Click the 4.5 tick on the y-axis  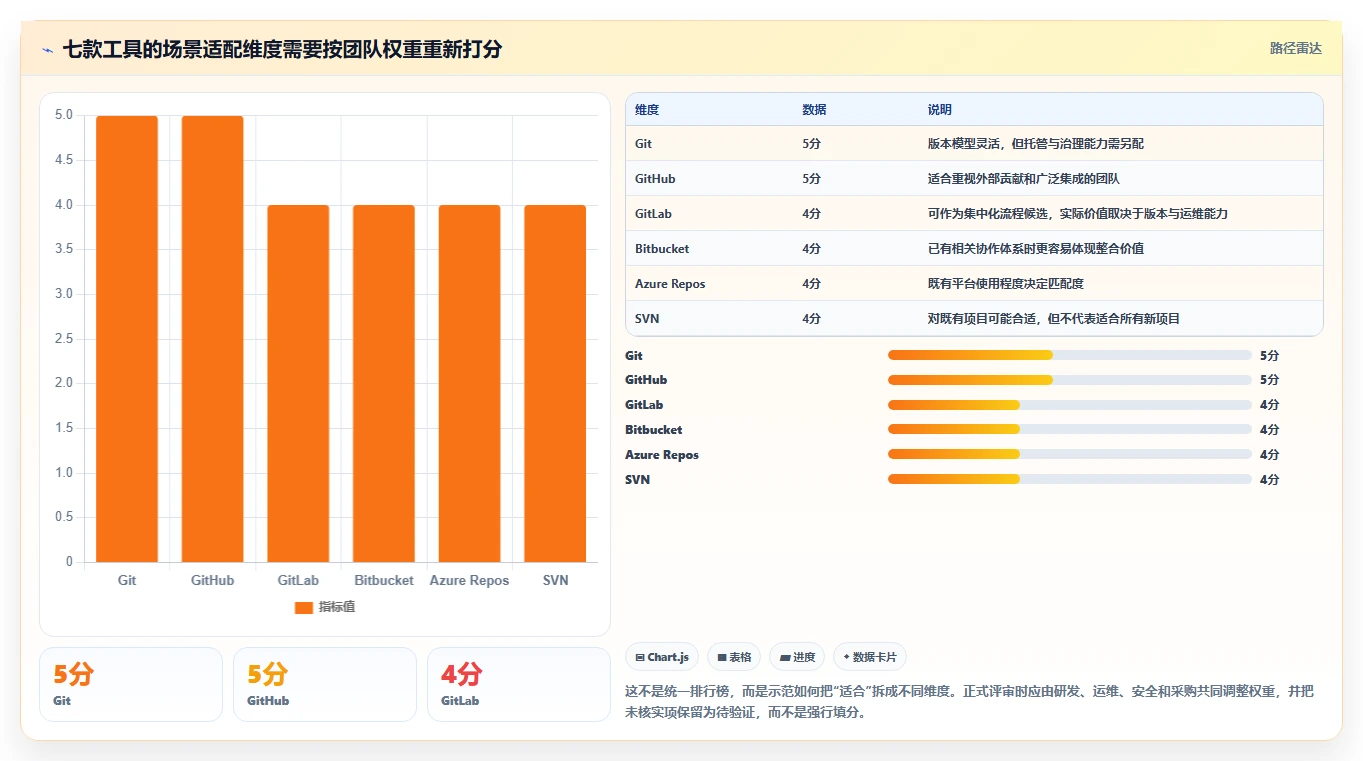pos(63,160)
